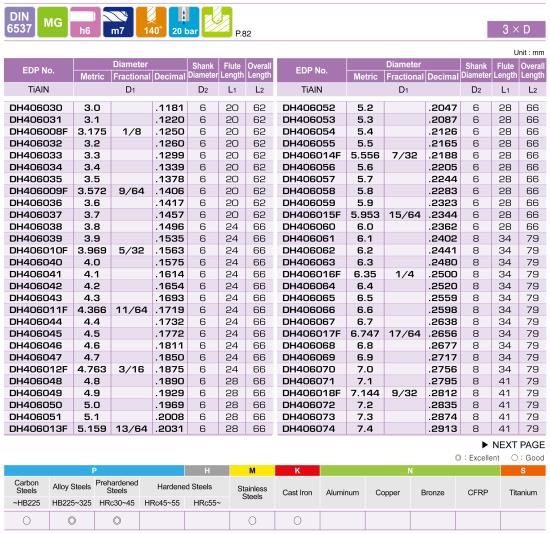Select the Cast Iron suitability circle

(297, 521)
